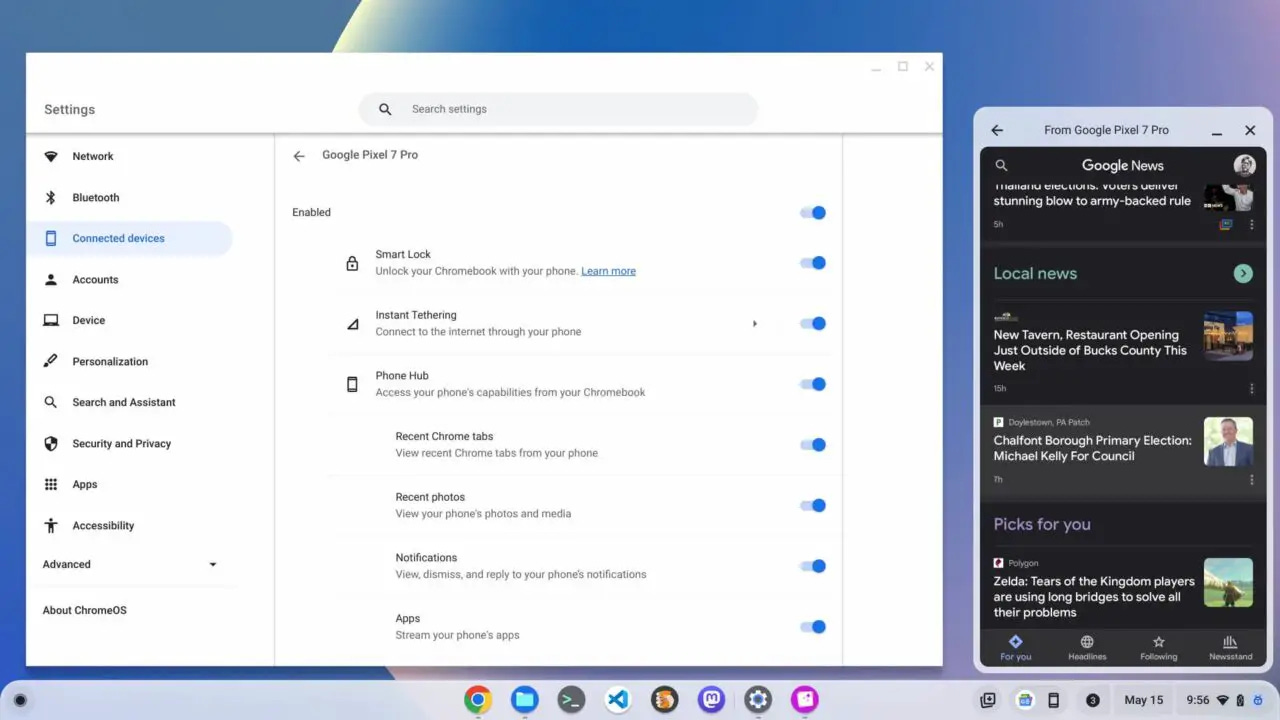Expand Local news green arrow

click(x=1243, y=274)
